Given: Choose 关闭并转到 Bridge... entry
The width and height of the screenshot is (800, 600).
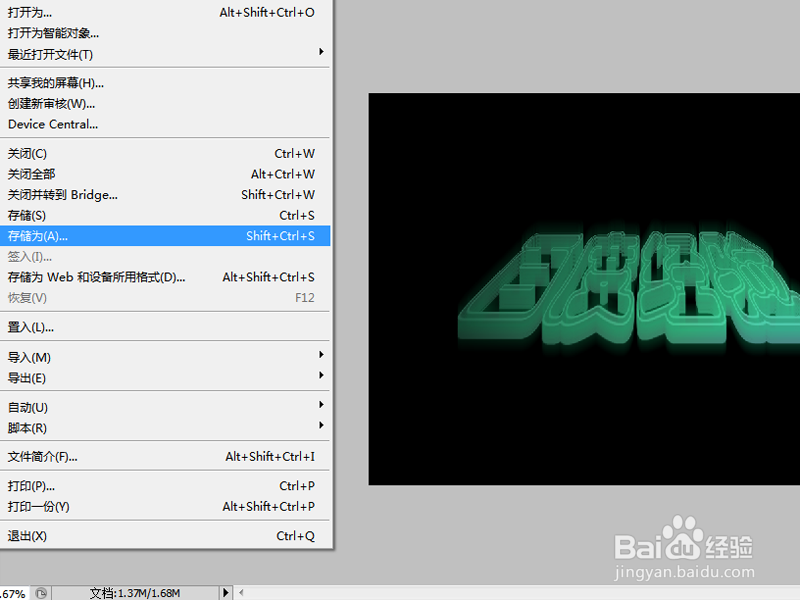Looking at the screenshot, I should click(x=165, y=195).
